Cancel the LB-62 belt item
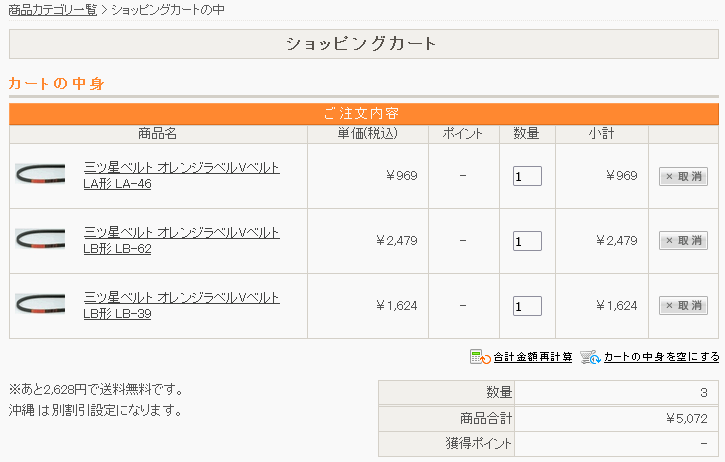725x462 pixels. coord(683,241)
